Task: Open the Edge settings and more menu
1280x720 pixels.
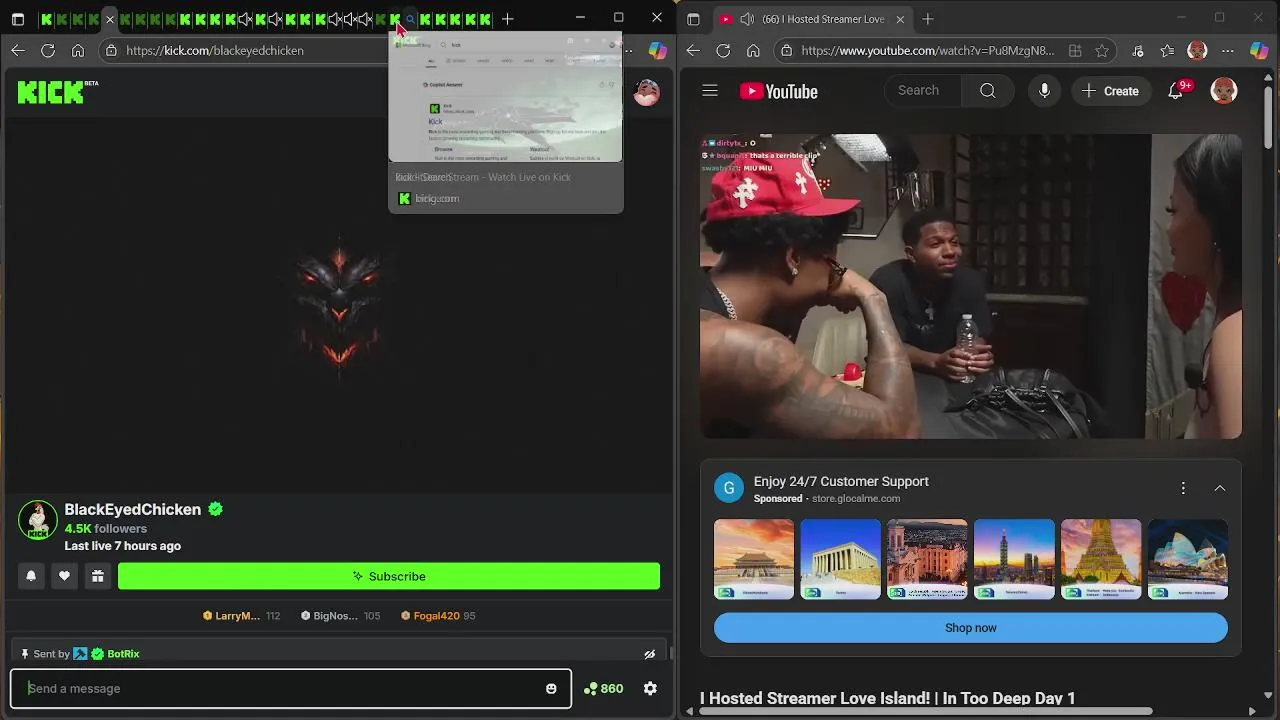Action: pyautogui.click(x=1228, y=50)
